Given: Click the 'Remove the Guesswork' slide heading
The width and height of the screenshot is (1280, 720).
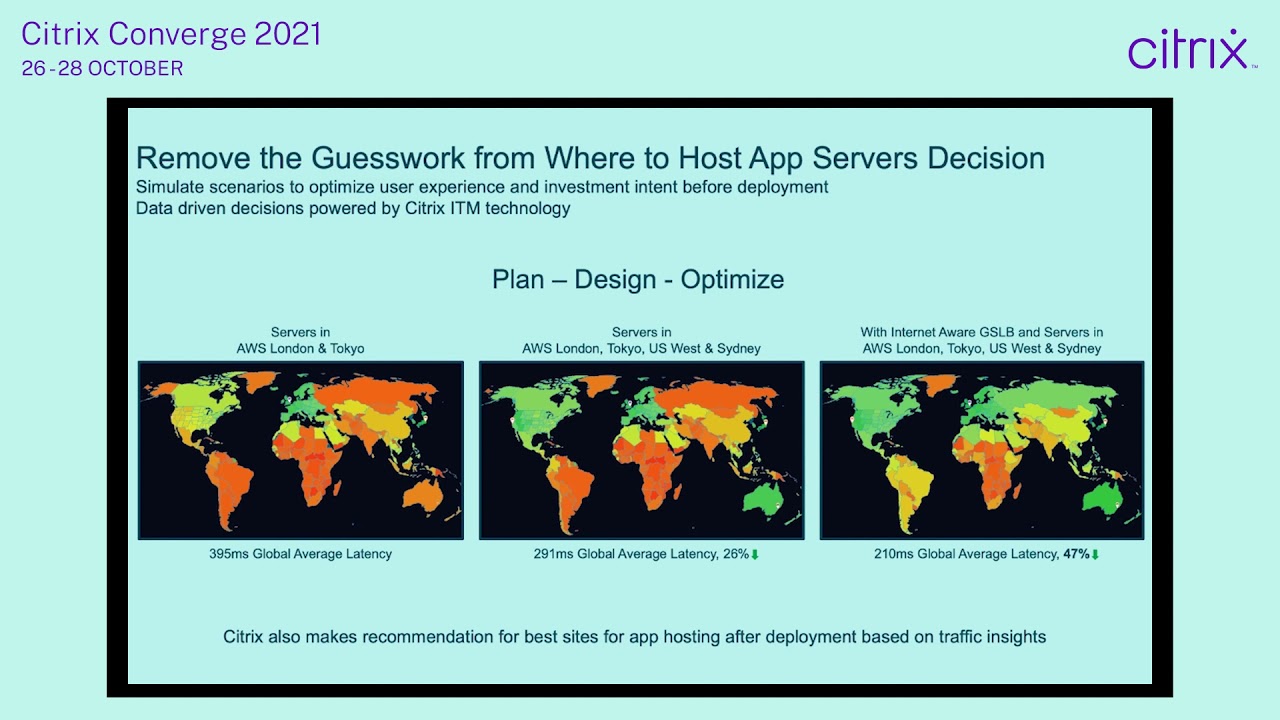Looking at the screenshot, I should pos(590,158).
